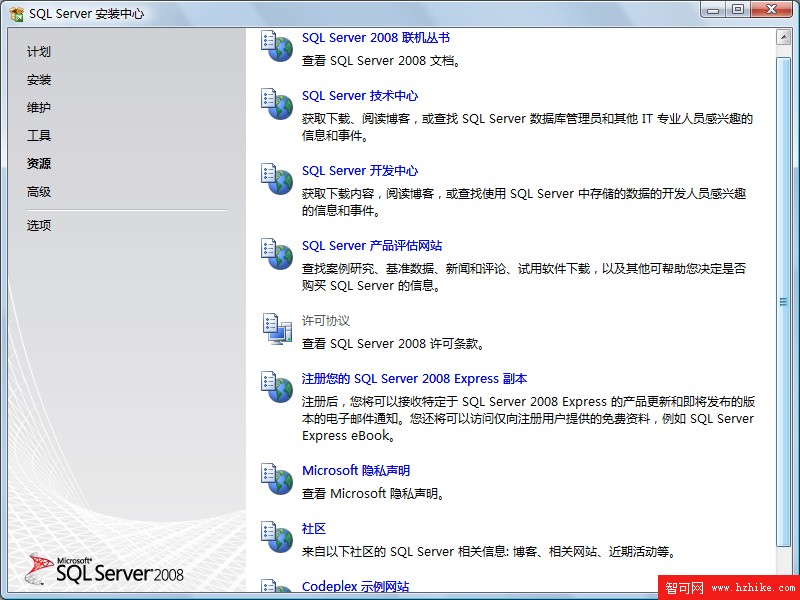
Task: Click the text 查看 SQL Server 2008 文档。
Action: [x=382, y=61]
